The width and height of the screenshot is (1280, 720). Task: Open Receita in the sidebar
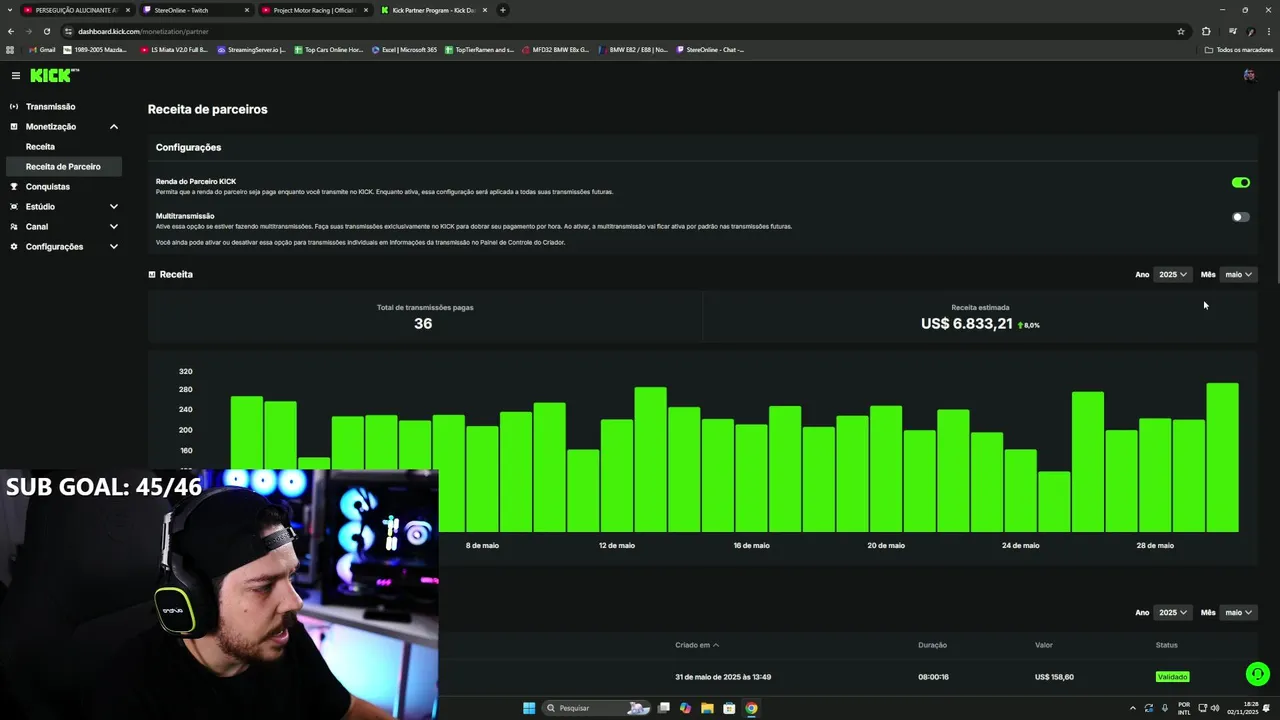pos(40,146)
